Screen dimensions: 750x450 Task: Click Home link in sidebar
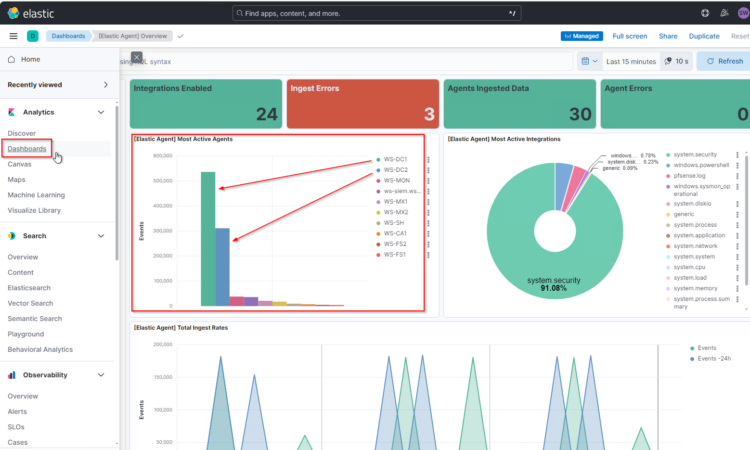[x=31, y=59]
